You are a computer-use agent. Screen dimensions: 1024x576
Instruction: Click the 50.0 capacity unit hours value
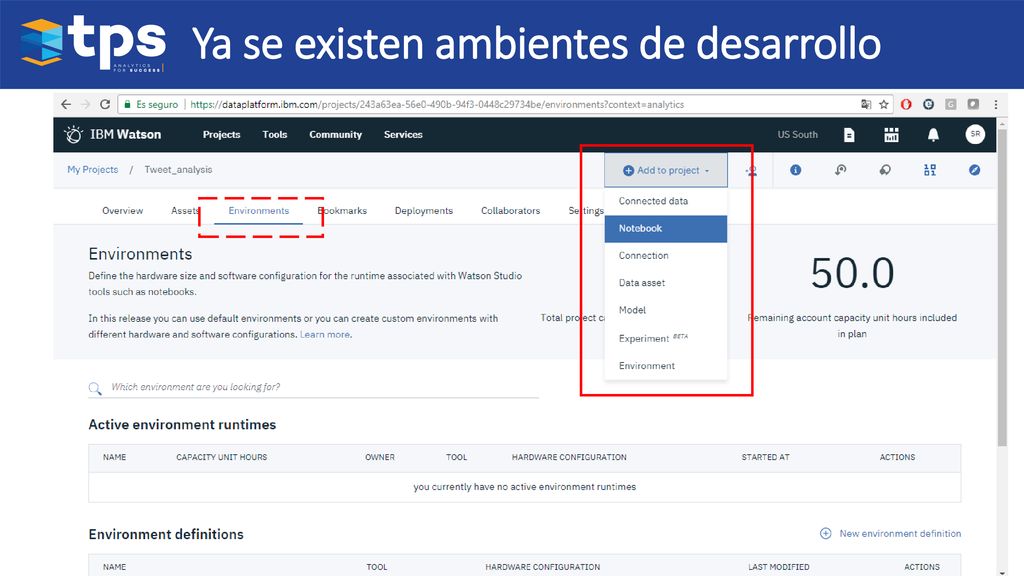(852, 273)
